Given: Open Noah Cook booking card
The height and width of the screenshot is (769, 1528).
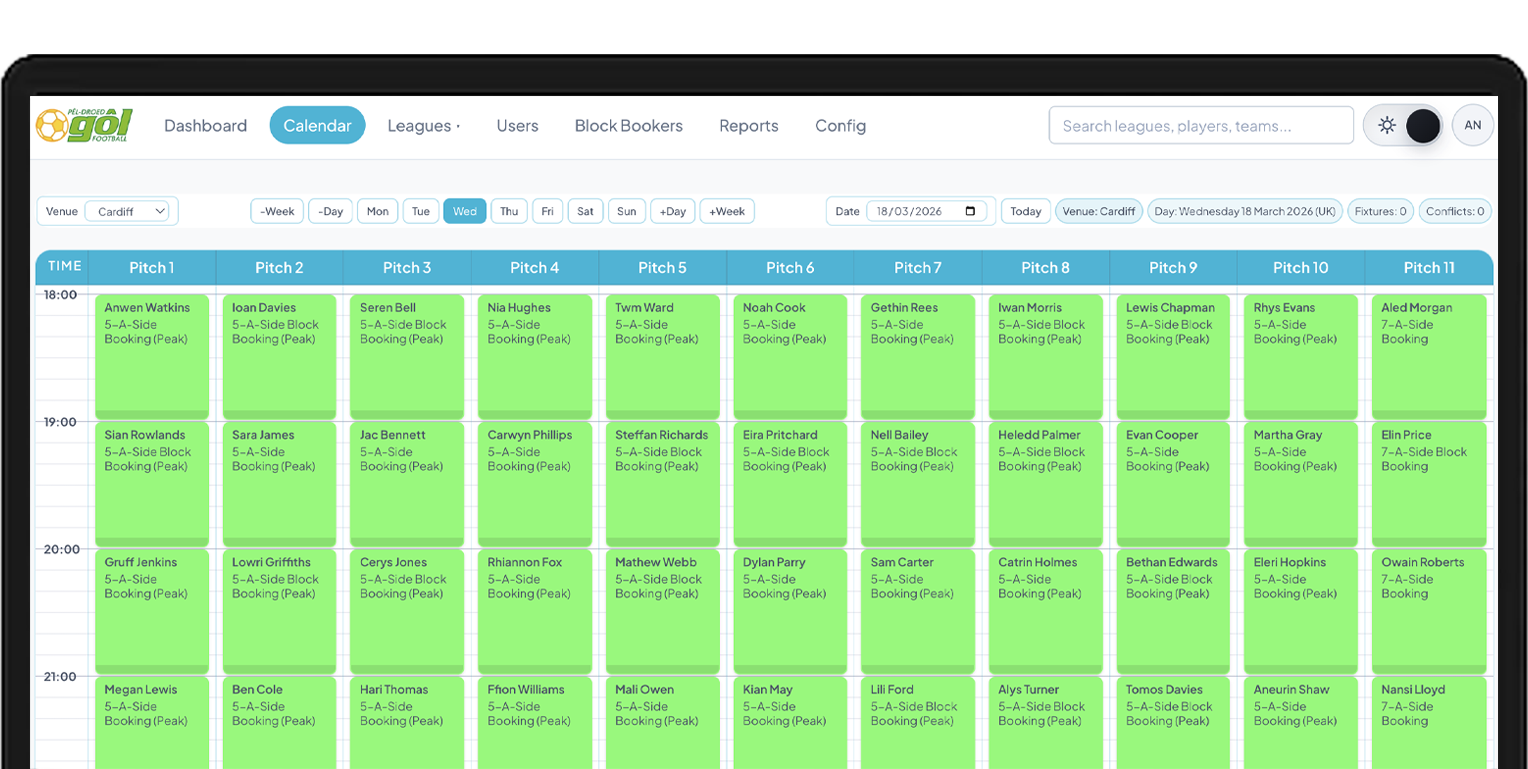Looking at the screenshot, I should click(790, 356).
